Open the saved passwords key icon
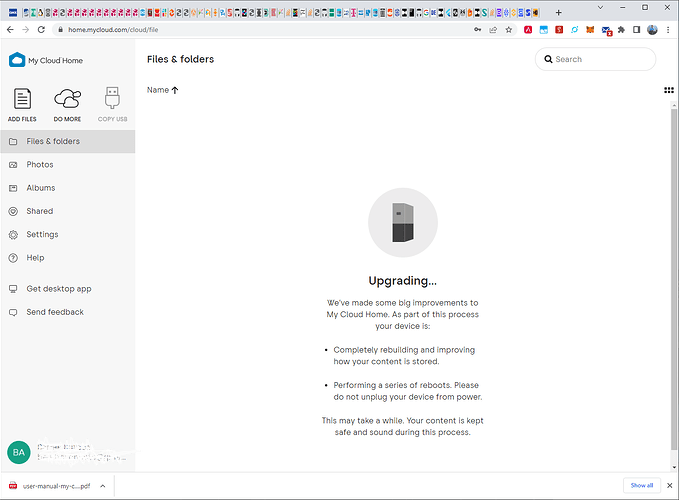The width and height of the screenshot is (679, 500). (478, 29)
